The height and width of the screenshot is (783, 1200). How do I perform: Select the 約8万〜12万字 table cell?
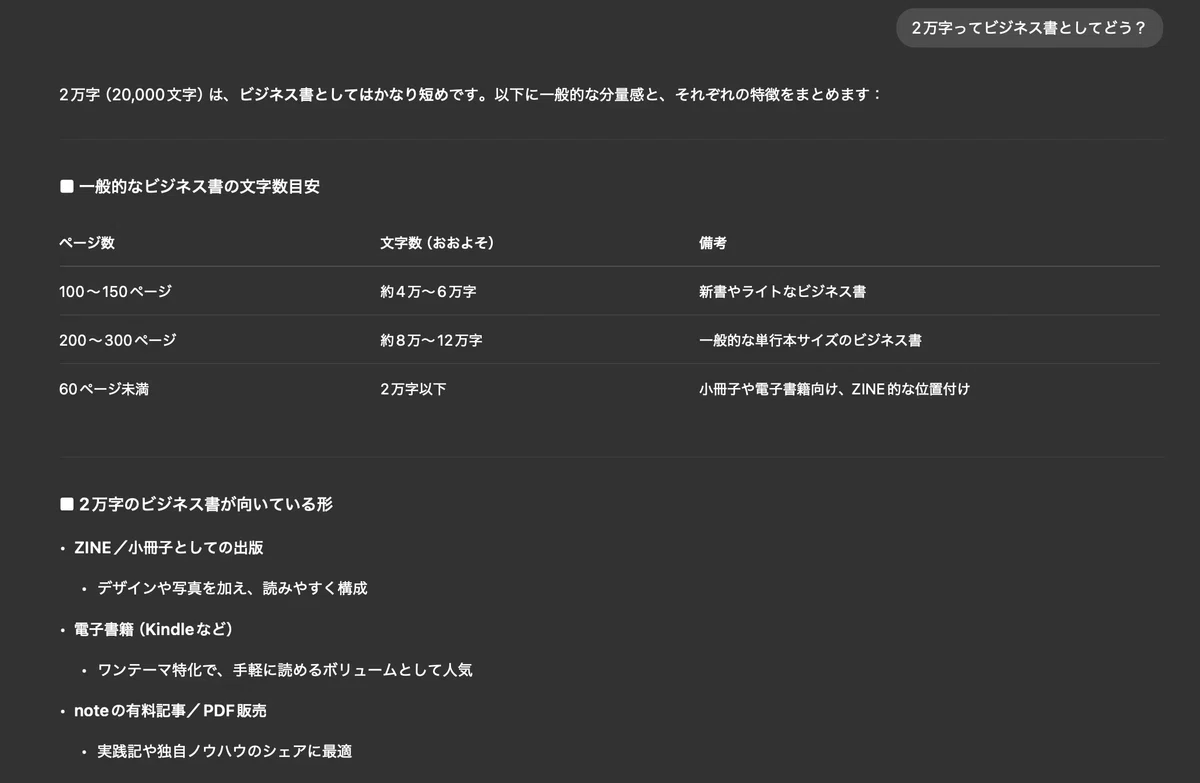(x=431, y=340)
